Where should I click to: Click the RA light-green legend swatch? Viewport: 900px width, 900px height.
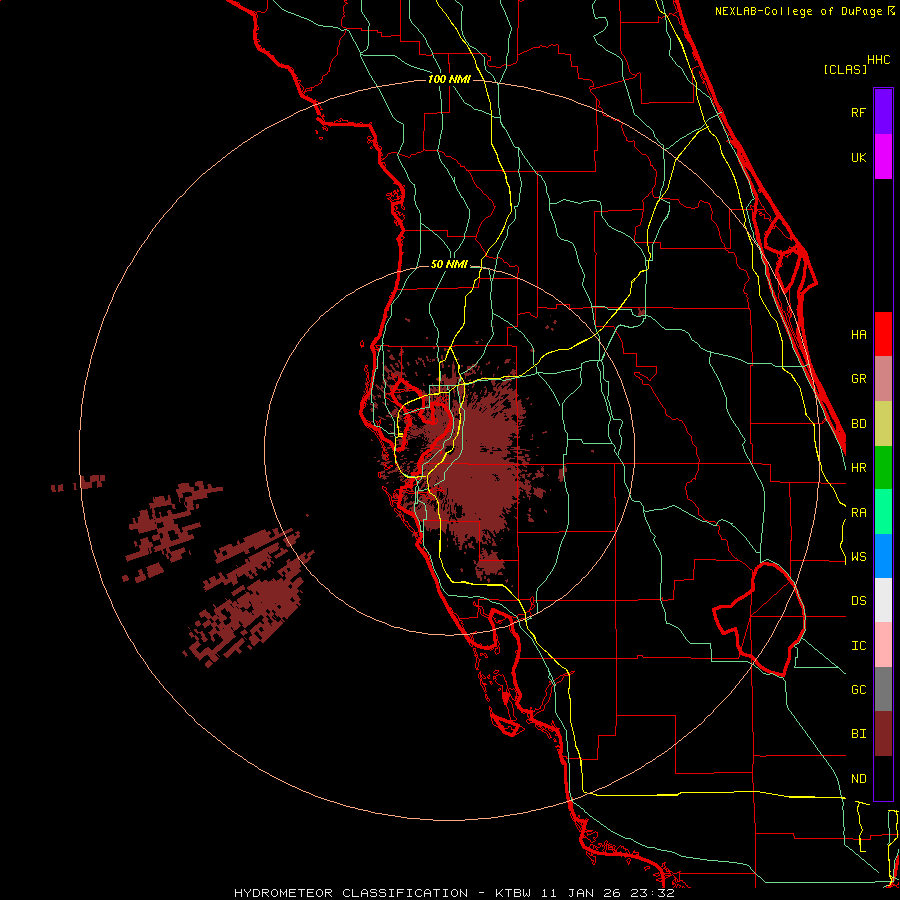pos(883,512)
